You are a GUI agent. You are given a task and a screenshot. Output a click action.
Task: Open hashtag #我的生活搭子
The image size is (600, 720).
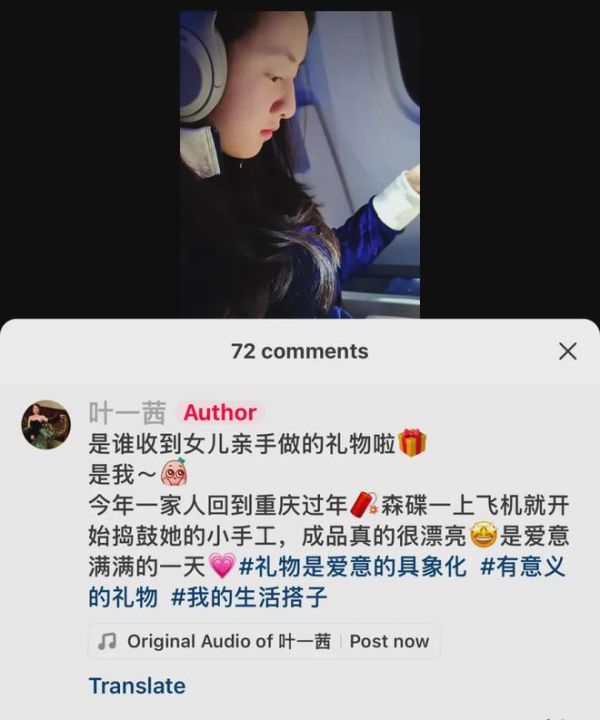249,597
